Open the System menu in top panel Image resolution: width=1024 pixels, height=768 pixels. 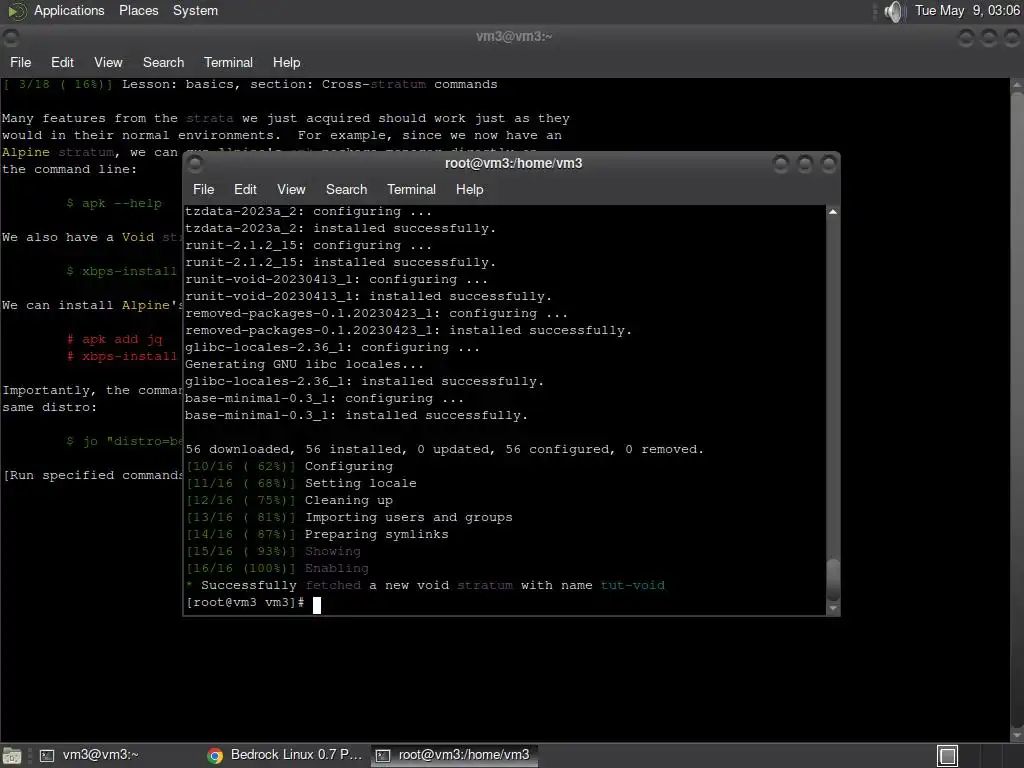click(x=195, y=10)
